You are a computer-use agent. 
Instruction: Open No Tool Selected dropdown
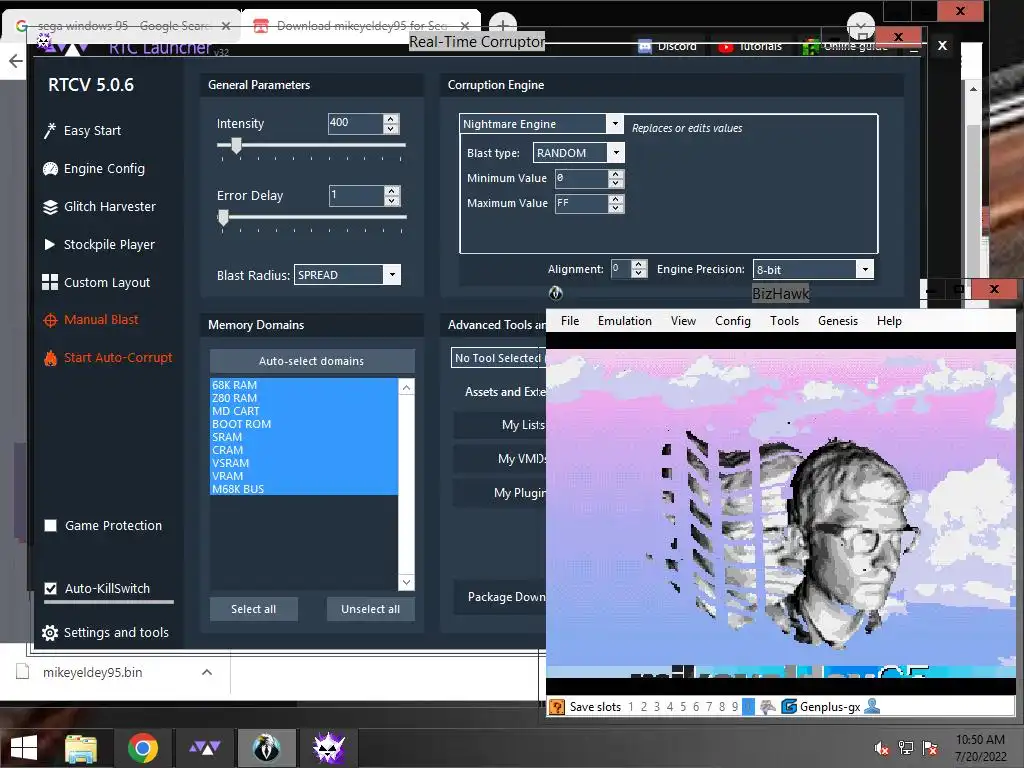tap(498, 358)
